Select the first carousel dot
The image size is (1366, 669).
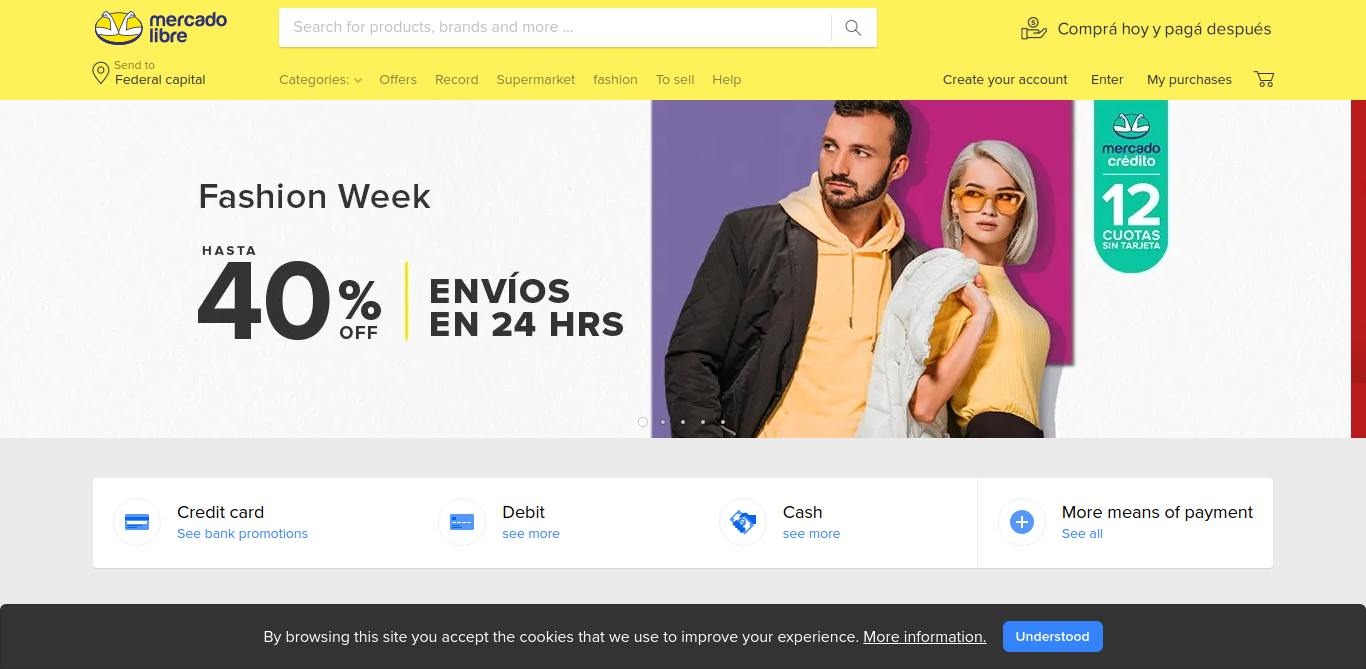coord(643,422)
